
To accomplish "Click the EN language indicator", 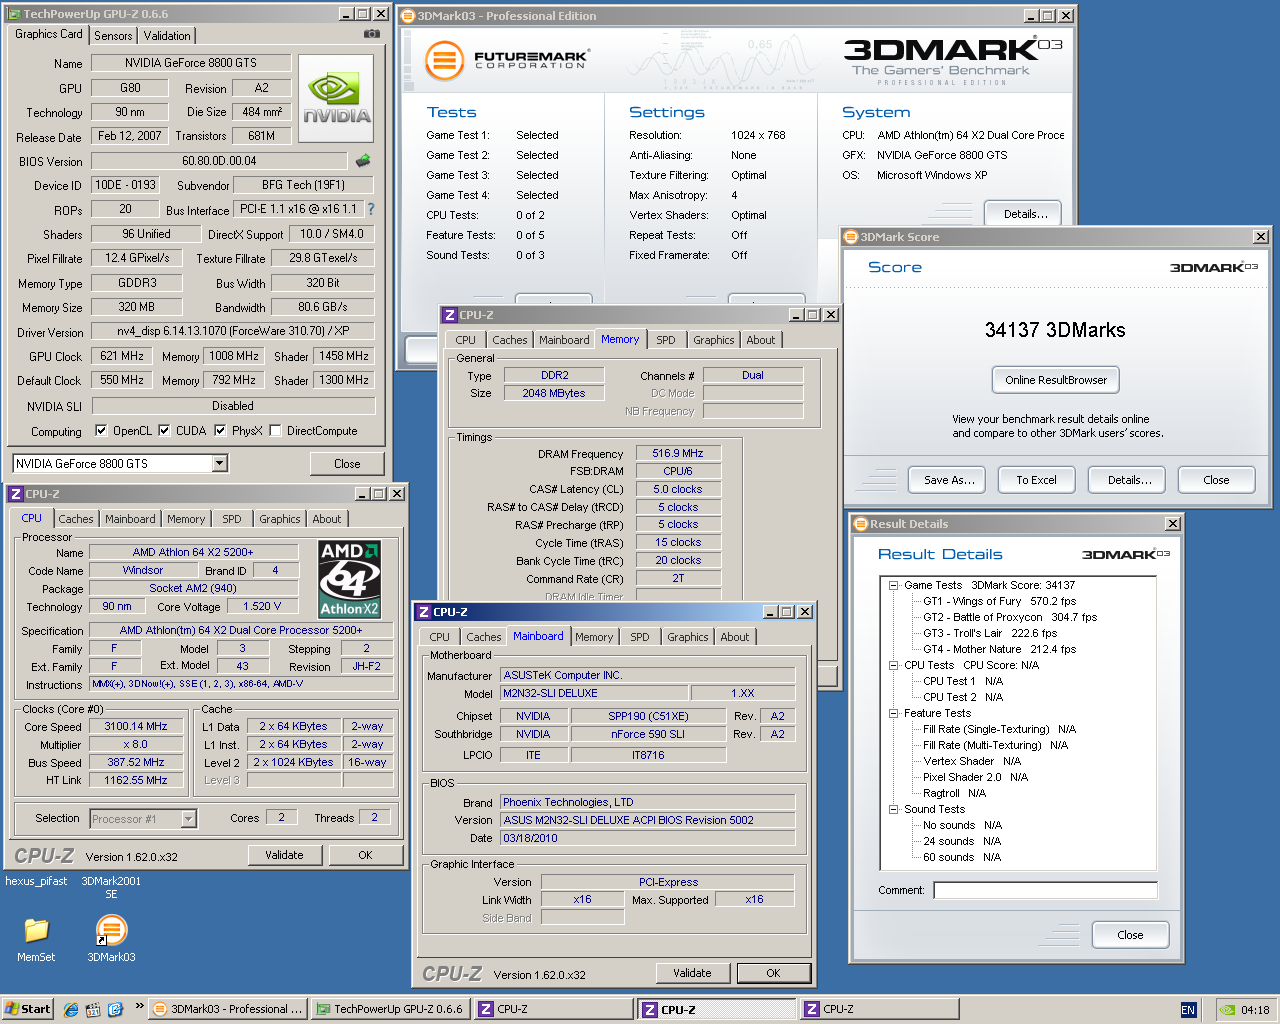I will 1188,1010.
